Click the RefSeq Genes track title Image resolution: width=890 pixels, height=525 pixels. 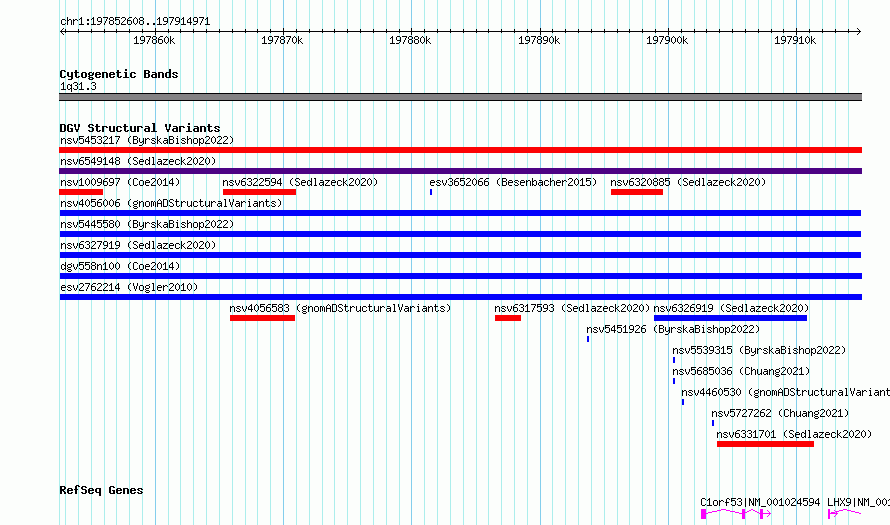pyautogui.click(x=101, y=490)
